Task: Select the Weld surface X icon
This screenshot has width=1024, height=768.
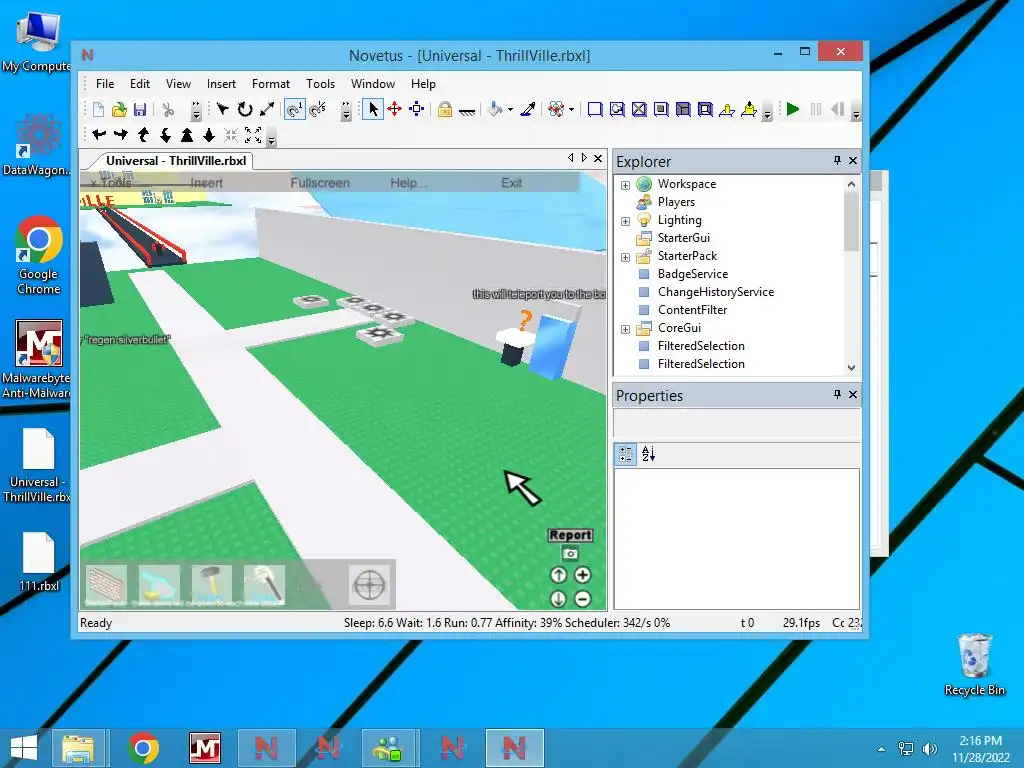Action: tap(639, 109)
